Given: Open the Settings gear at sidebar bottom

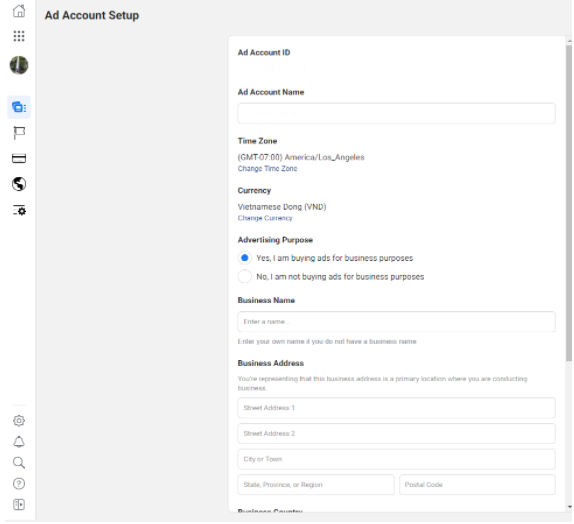Looking at the screenshot, I should point(19,421).
